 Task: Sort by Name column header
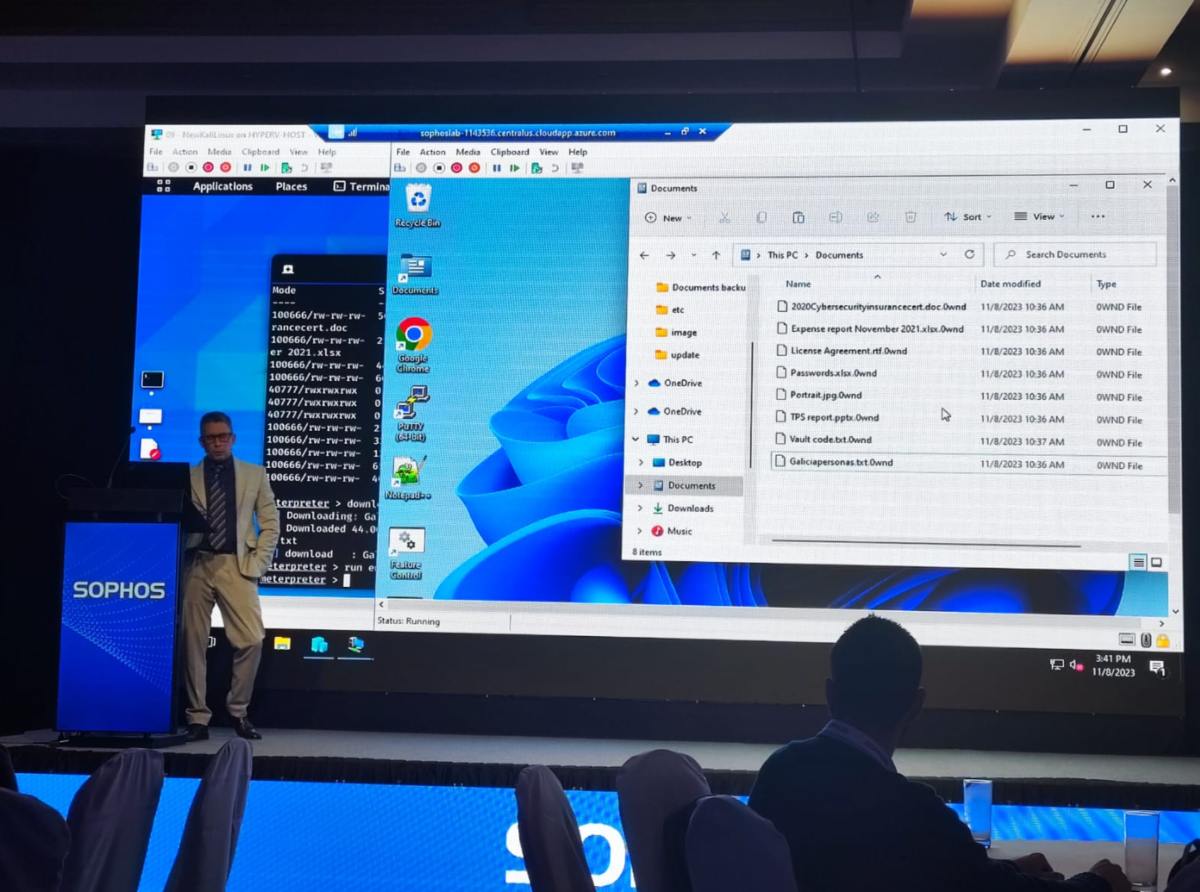798,284
